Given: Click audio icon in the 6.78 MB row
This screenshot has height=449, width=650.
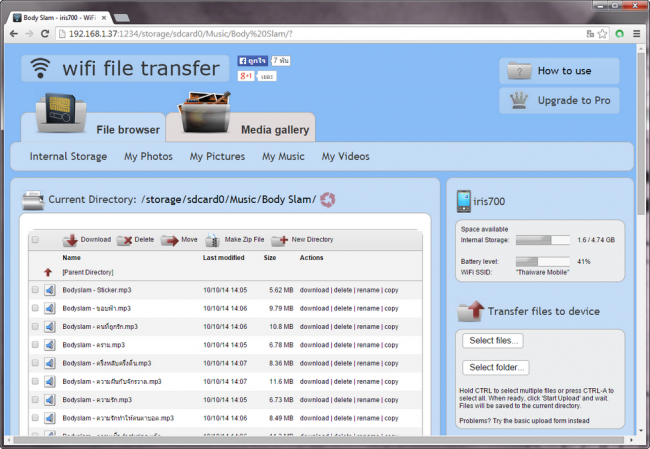Looking at the screenshot, I should (x=50, y=345).
